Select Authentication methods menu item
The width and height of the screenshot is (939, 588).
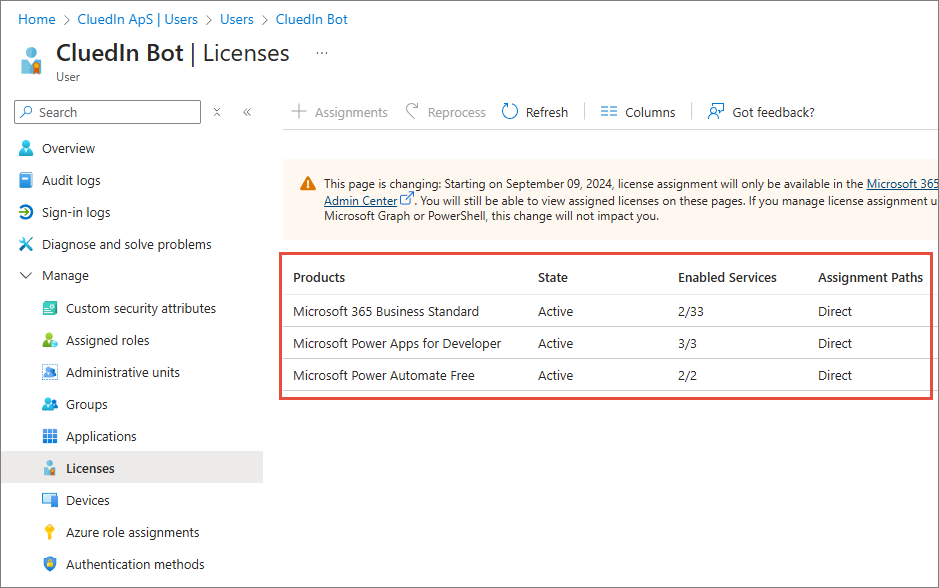point(135,564)
